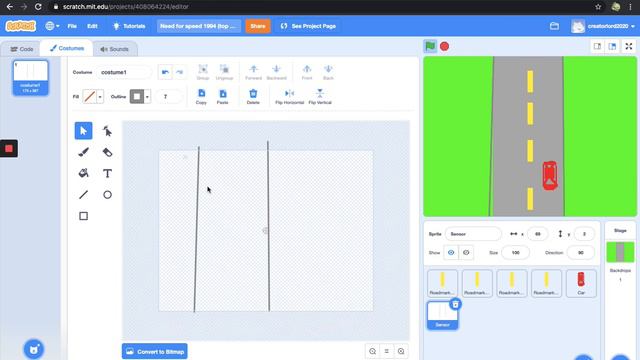The image size is (640, 360).
Task: Switch to large stage layout
Action: click(x=612, y=47)
